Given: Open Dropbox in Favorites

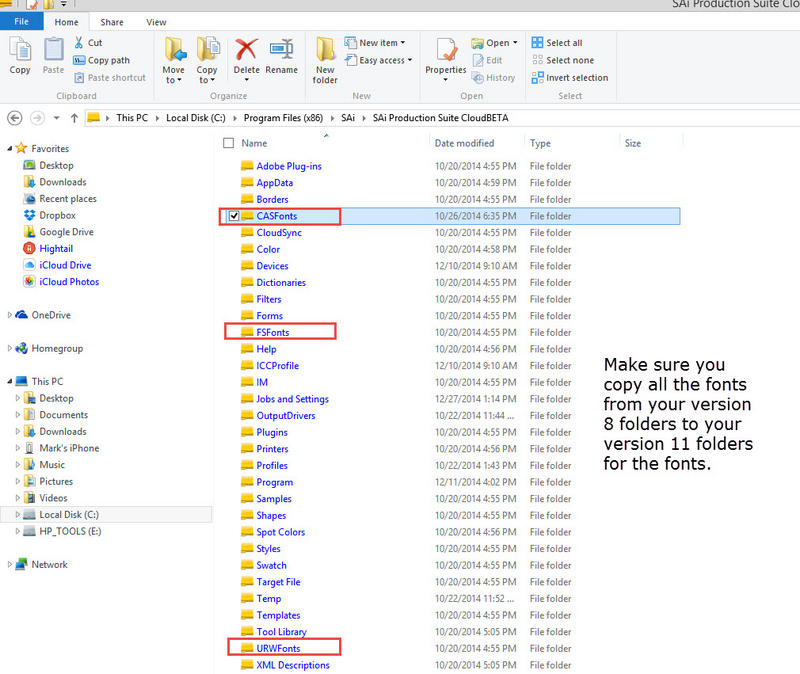Looking at the screenshot, I should click(x=50, y=215).
